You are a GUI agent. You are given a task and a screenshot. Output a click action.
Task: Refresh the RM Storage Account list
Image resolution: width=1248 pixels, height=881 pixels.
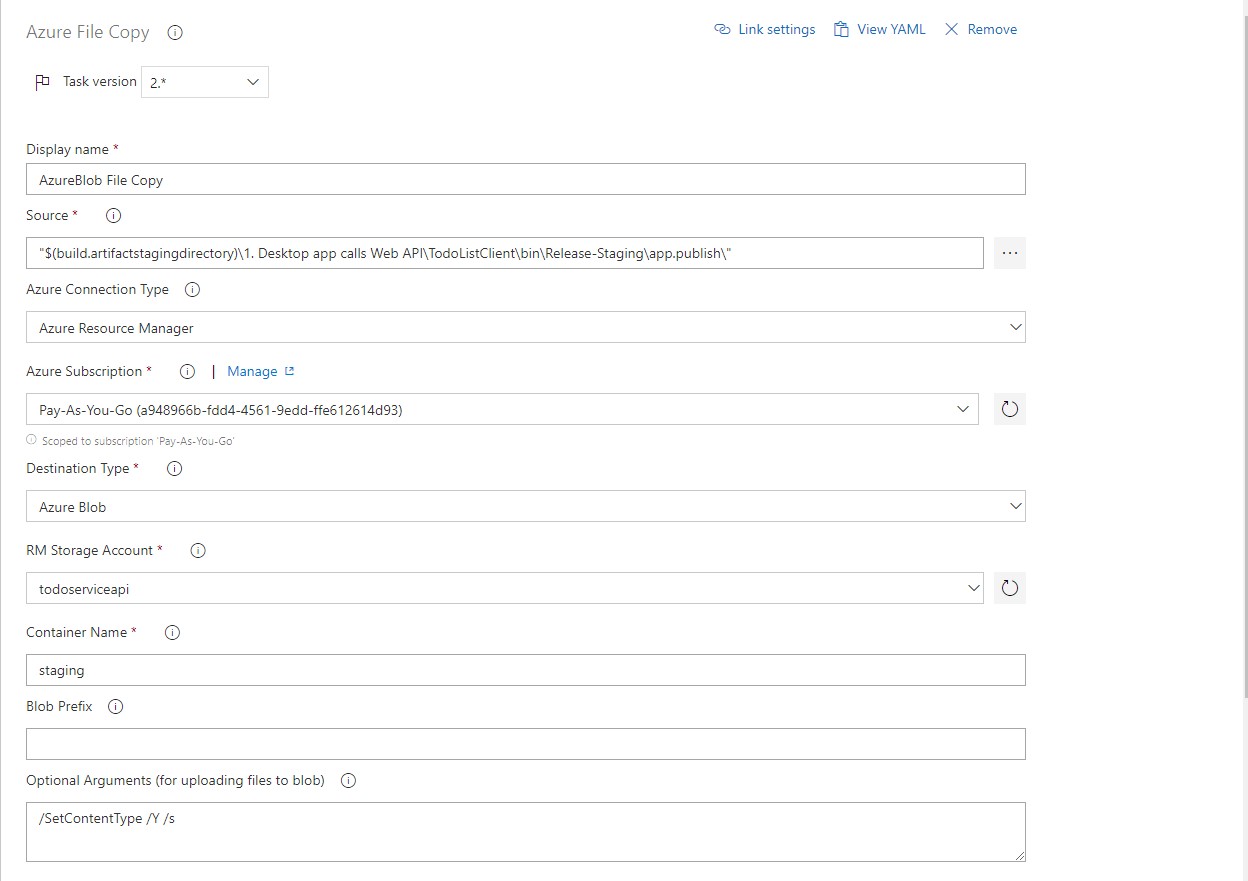pos(1009,589)
